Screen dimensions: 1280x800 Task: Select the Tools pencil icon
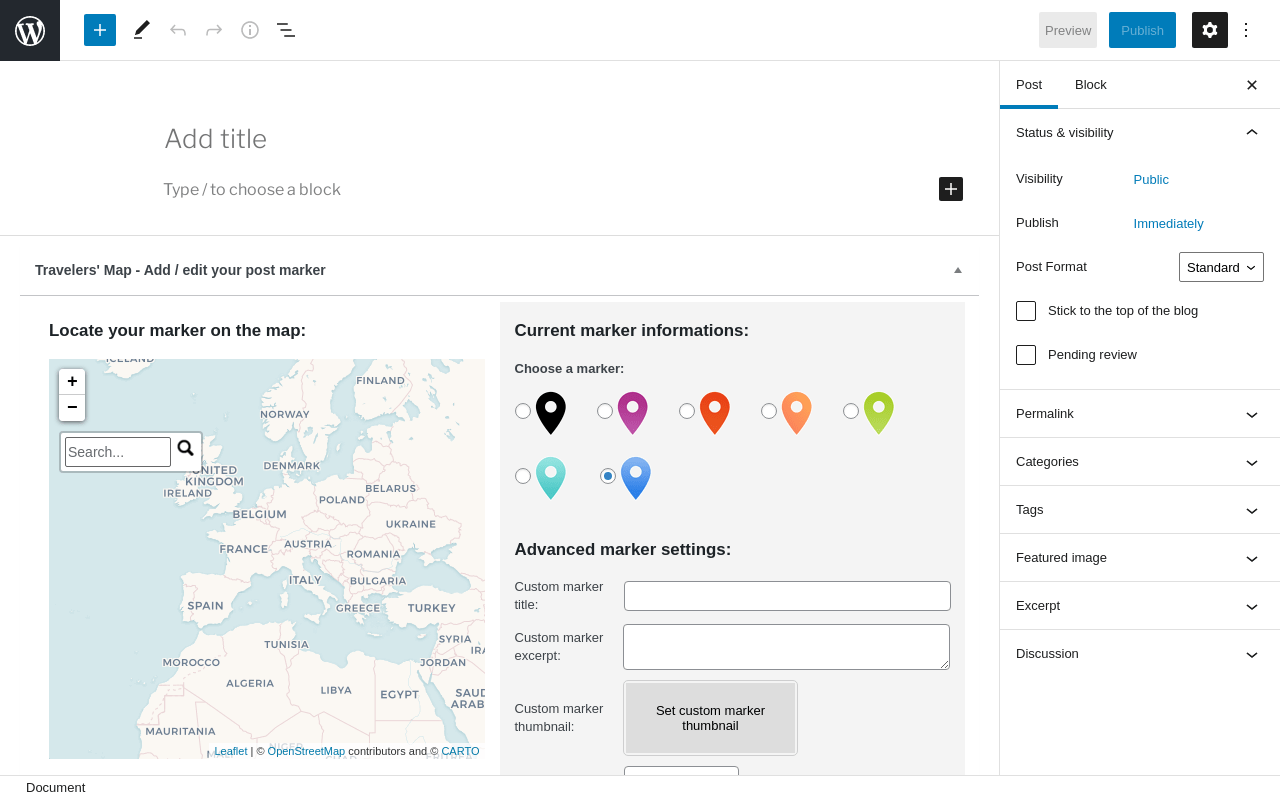coord(142,30)
